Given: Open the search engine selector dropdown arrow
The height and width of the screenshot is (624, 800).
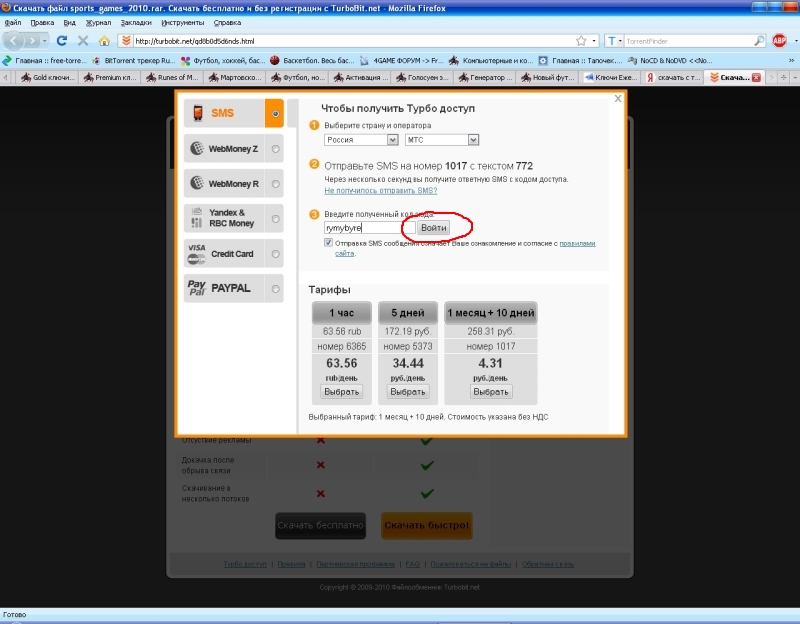Looking at the screenshot, I should point(620,41).
